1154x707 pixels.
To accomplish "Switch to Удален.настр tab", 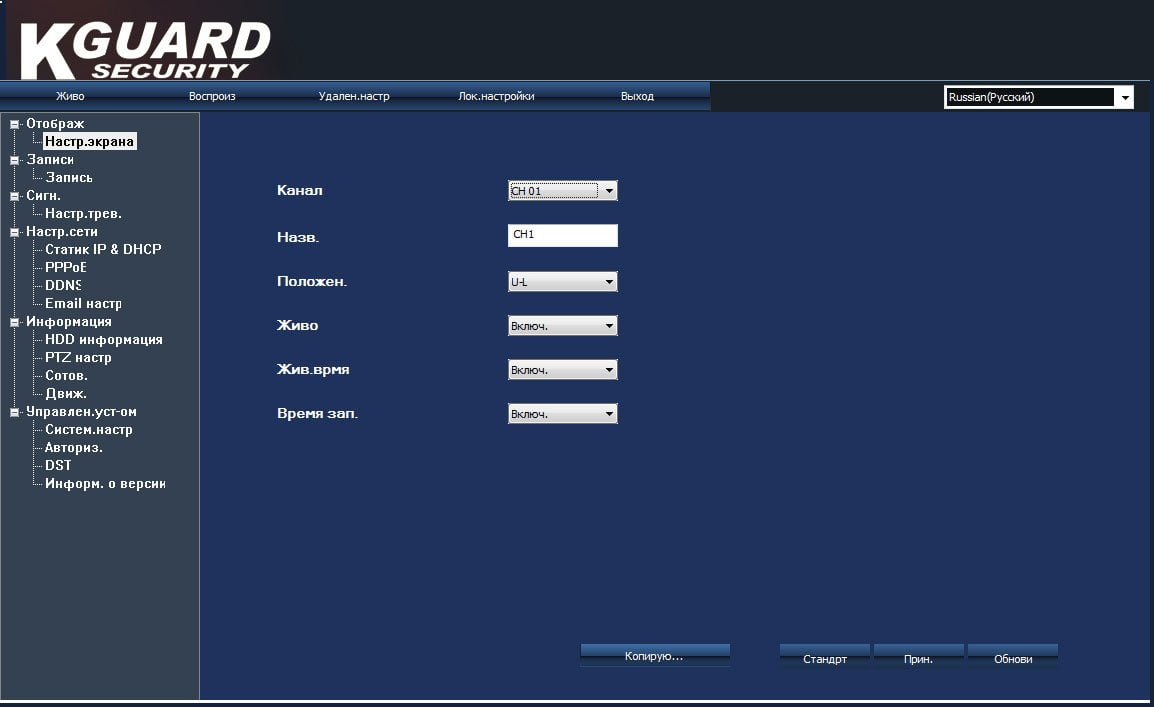I will click(354, 96).
